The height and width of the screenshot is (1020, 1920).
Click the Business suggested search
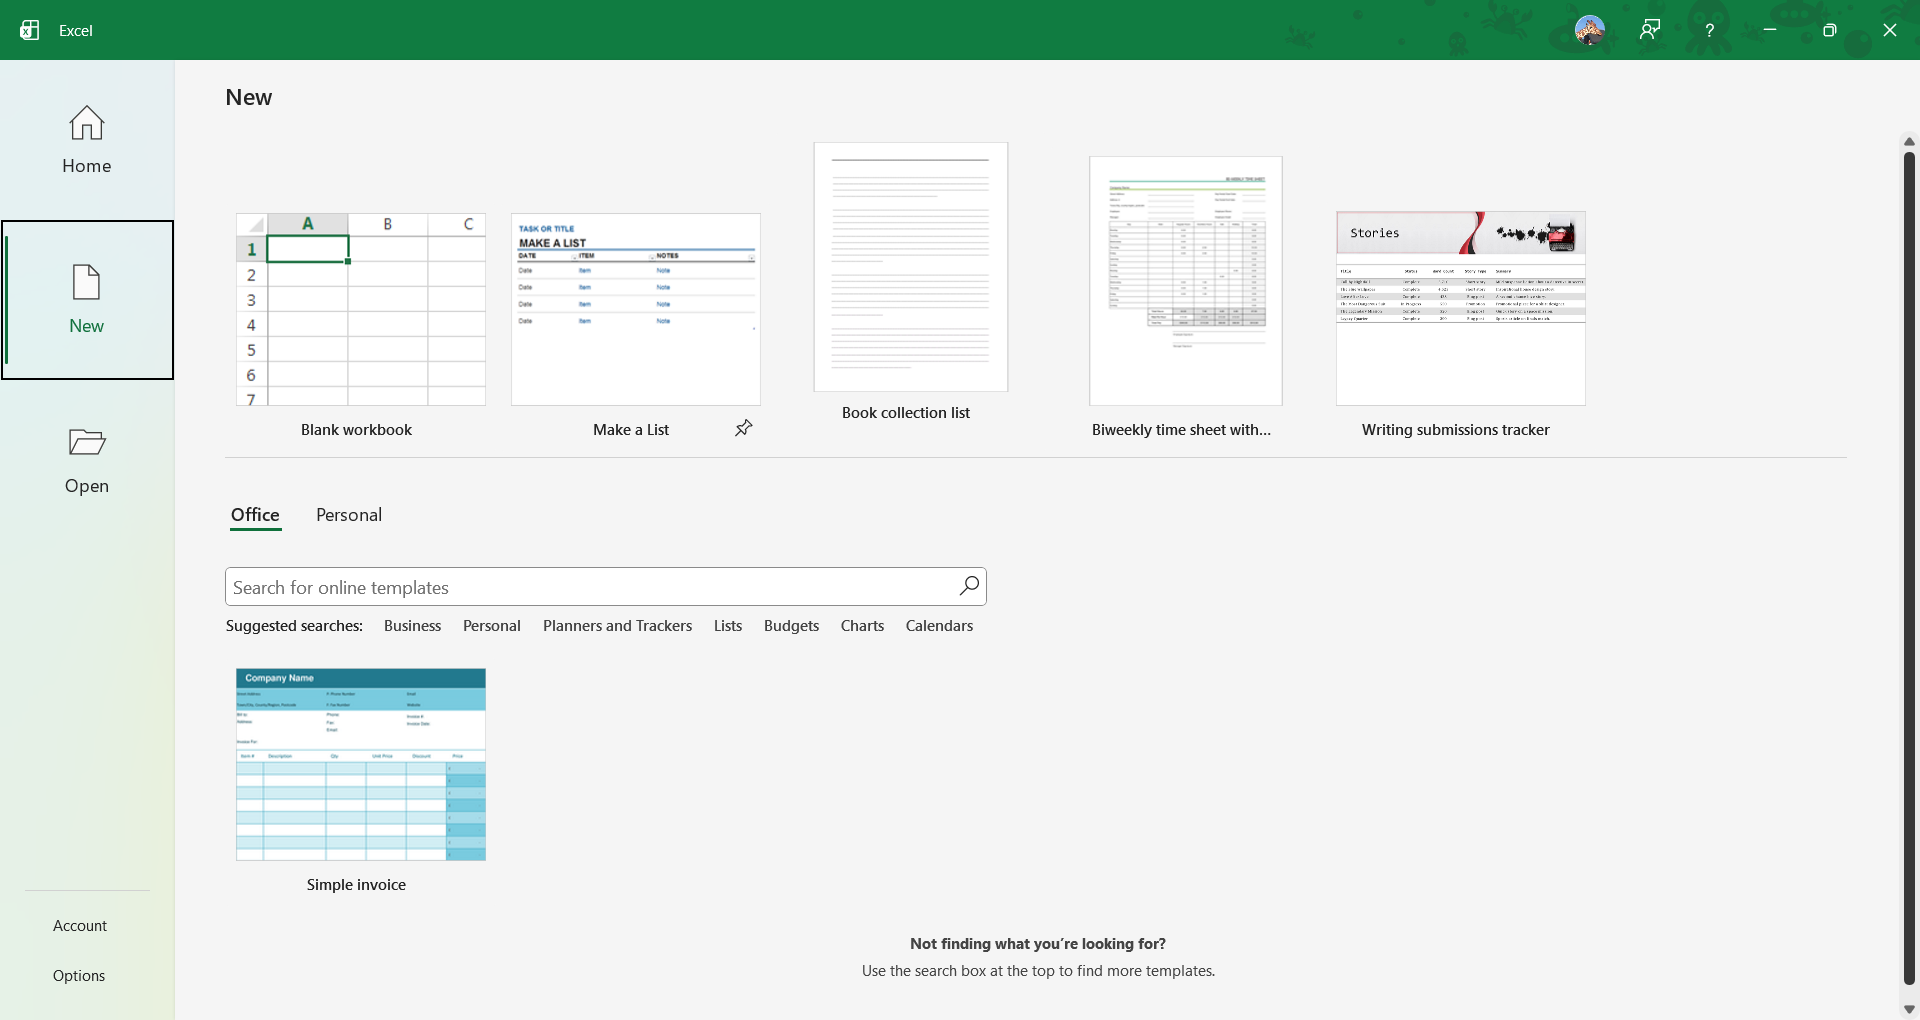413,626
